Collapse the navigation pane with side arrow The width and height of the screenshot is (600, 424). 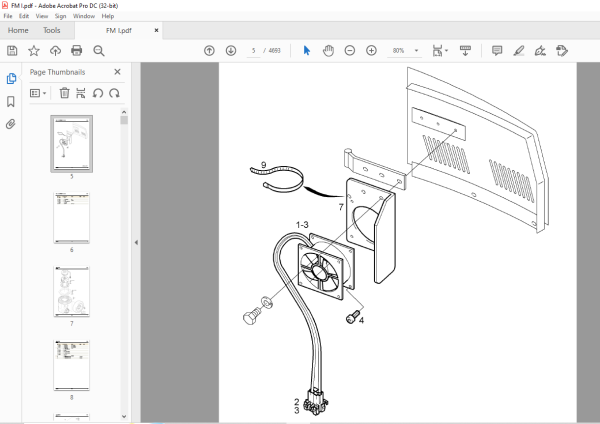pyautogui.click(x=136, y=242)
